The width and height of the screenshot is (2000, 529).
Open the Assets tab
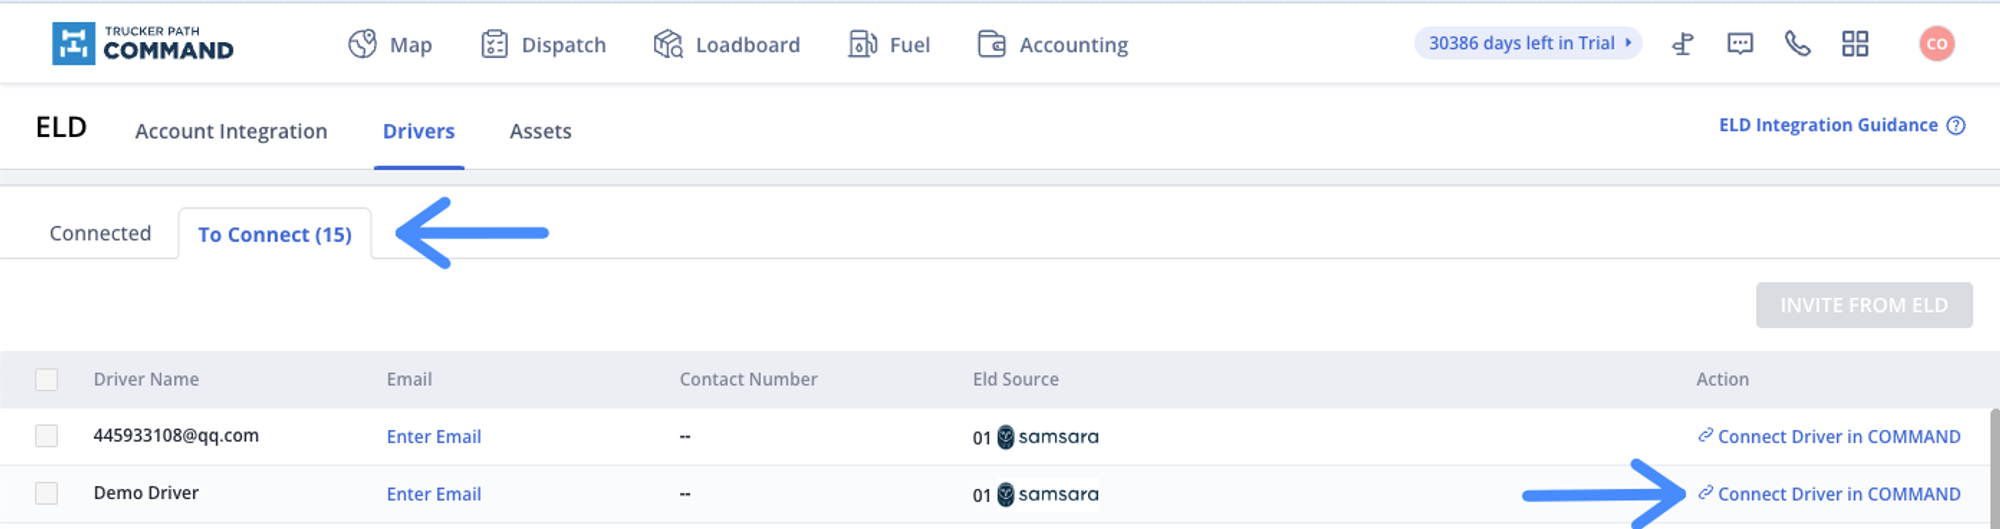540,131
